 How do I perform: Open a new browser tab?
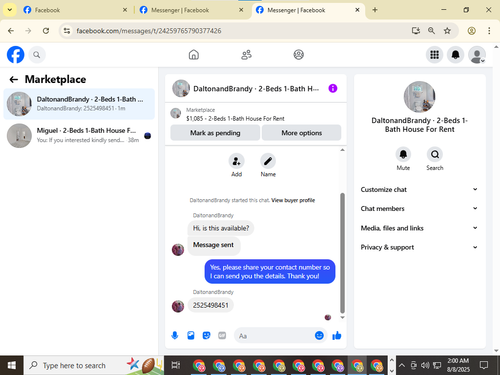coord(375,10)
